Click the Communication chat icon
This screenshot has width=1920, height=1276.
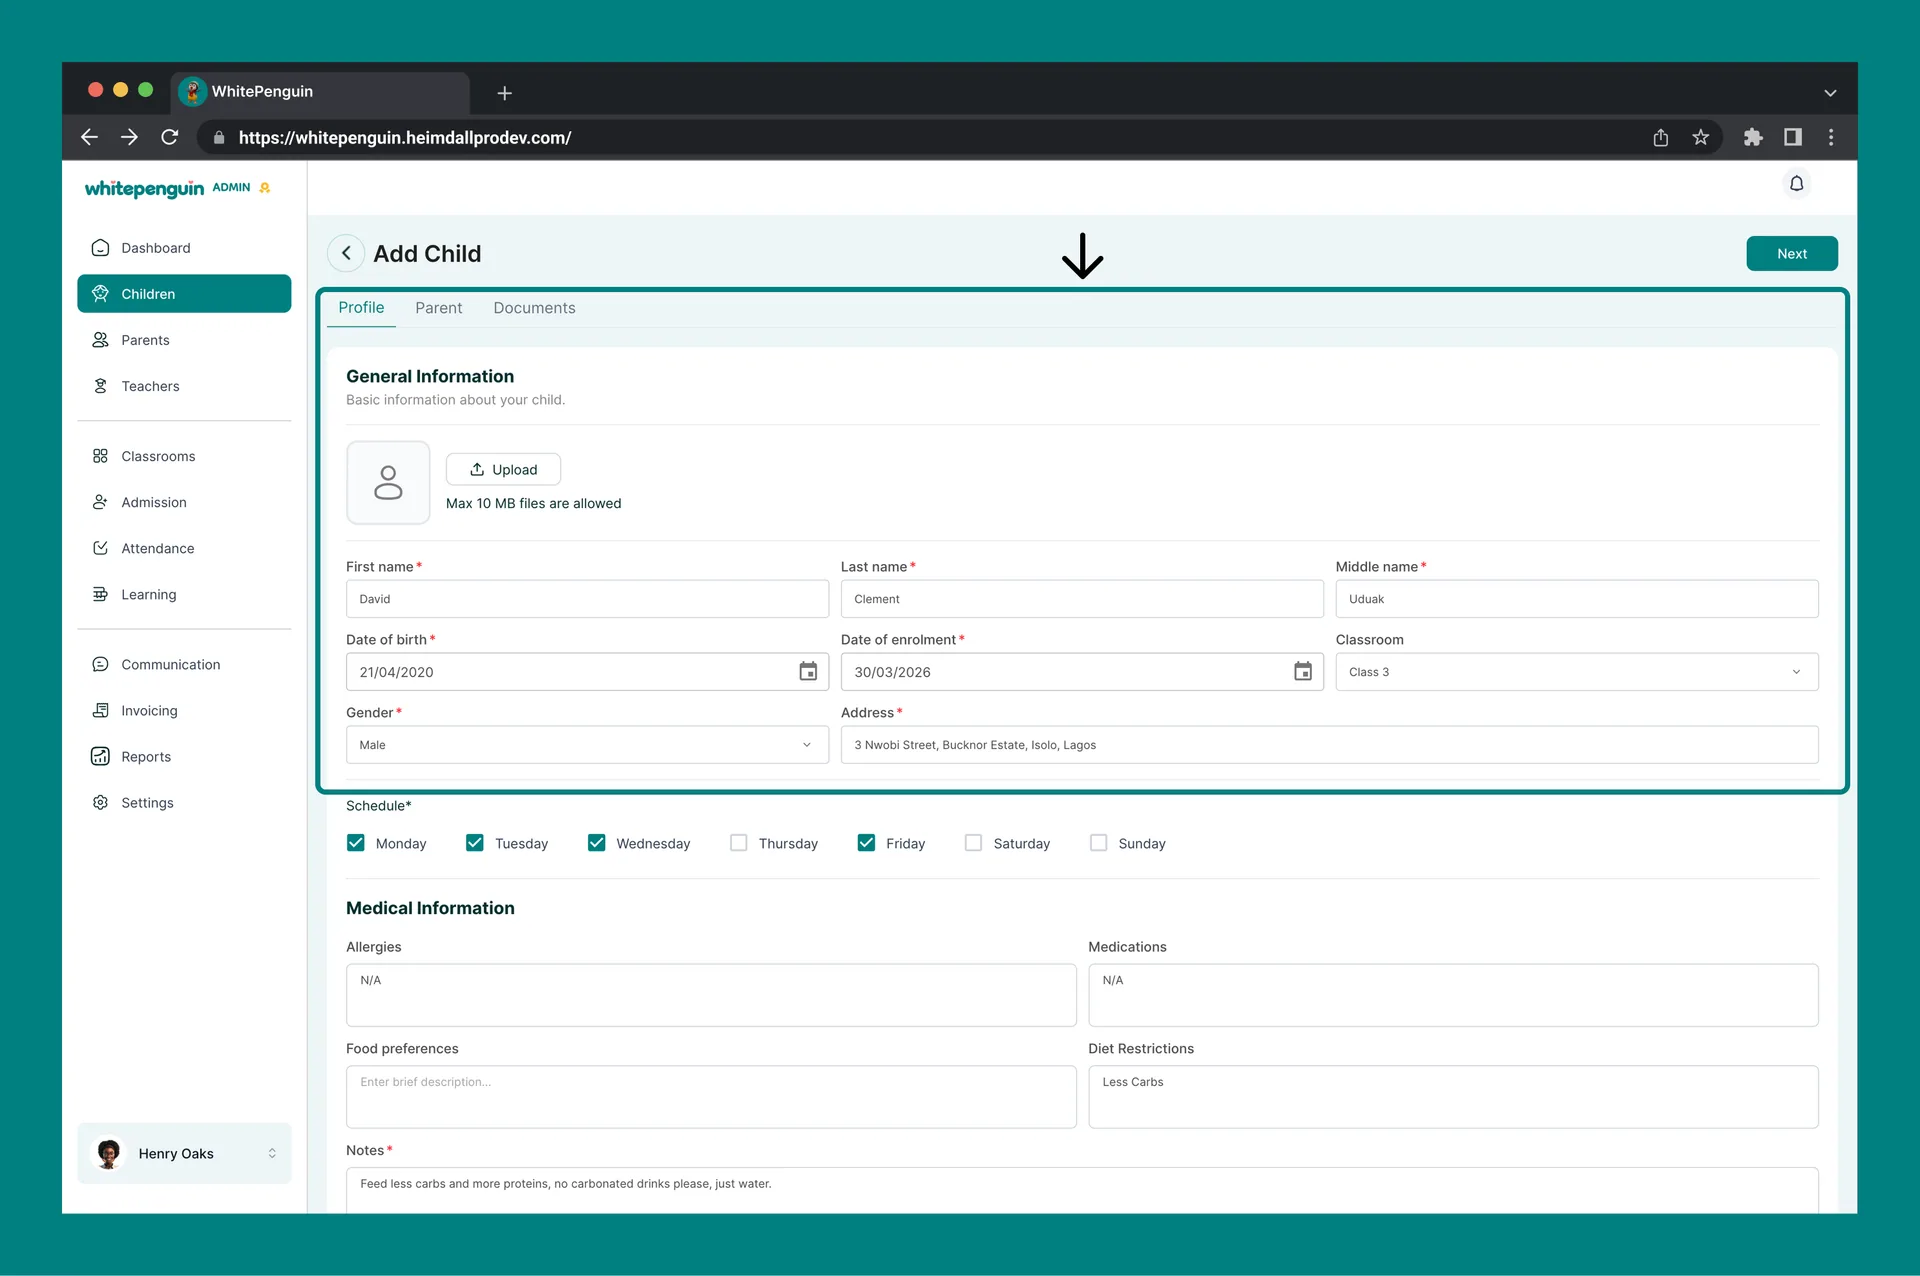click(x=100, y=664)
